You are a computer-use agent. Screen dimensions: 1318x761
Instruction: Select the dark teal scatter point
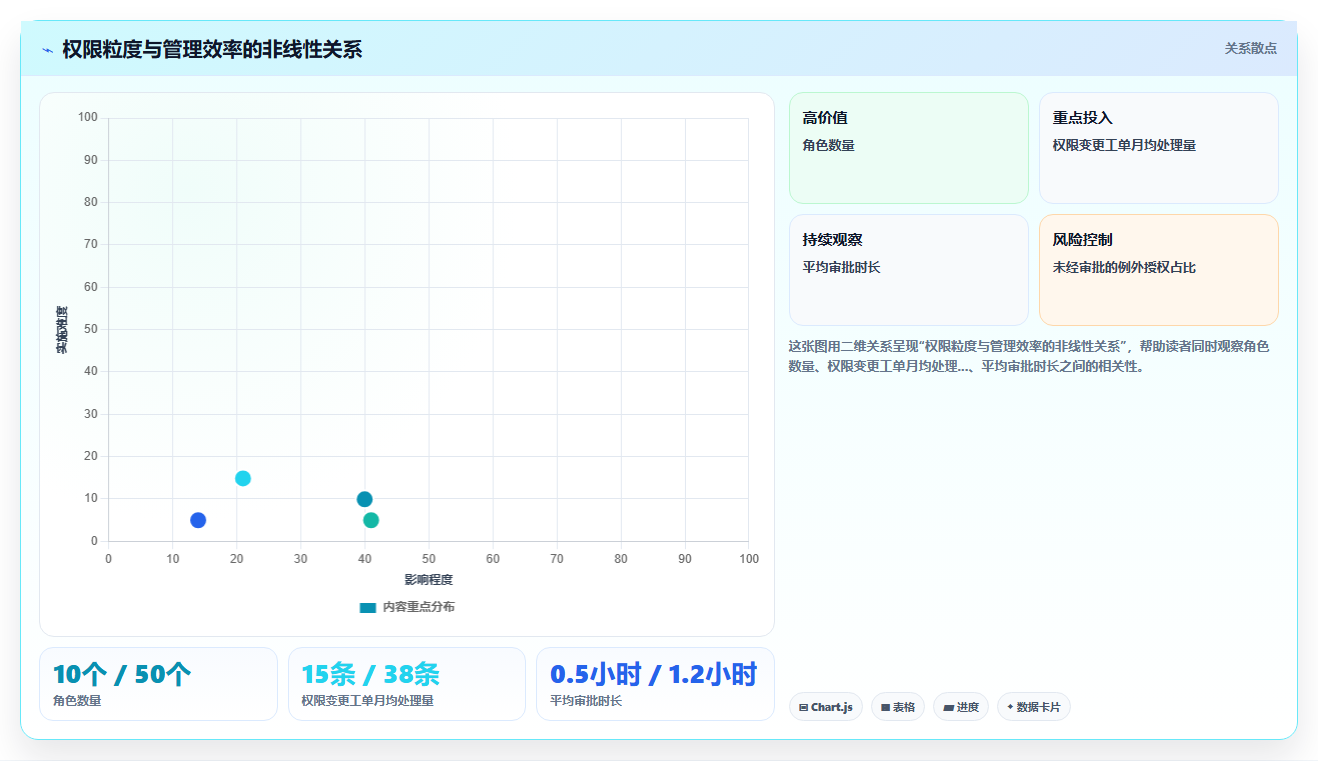pos(364,499)
